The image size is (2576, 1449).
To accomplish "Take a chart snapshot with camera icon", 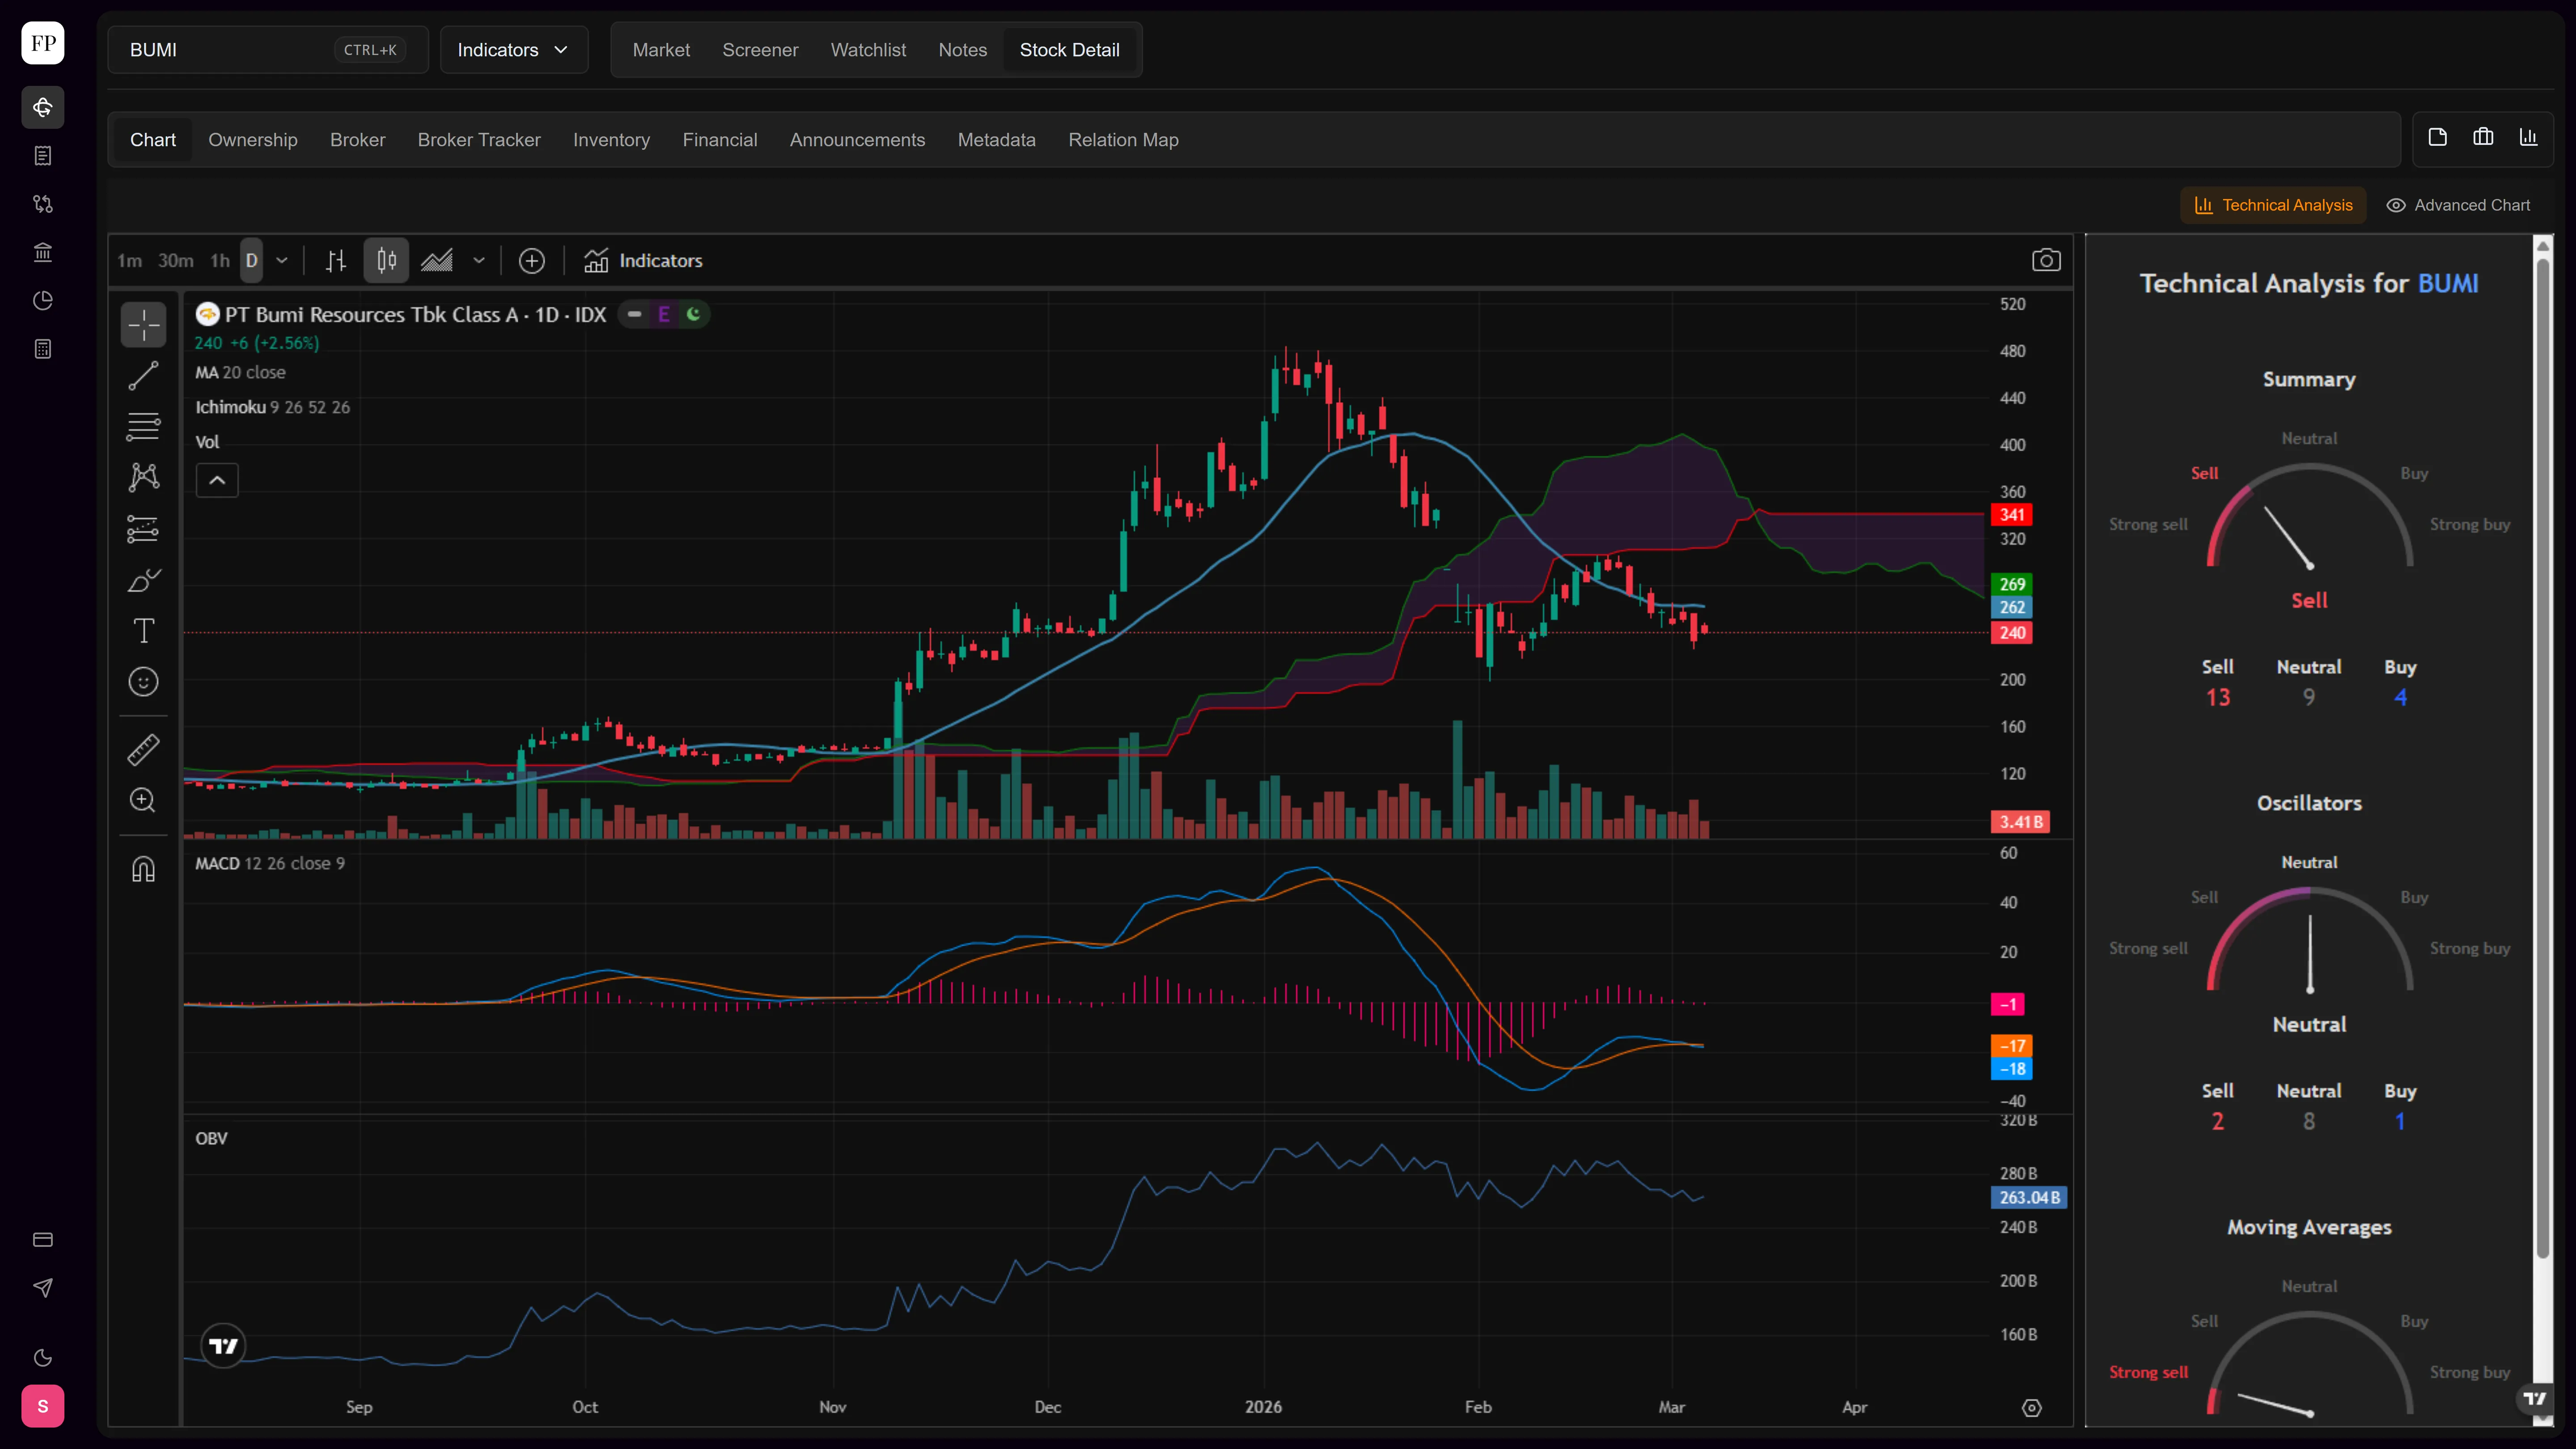I will [x=2046, y=260].
